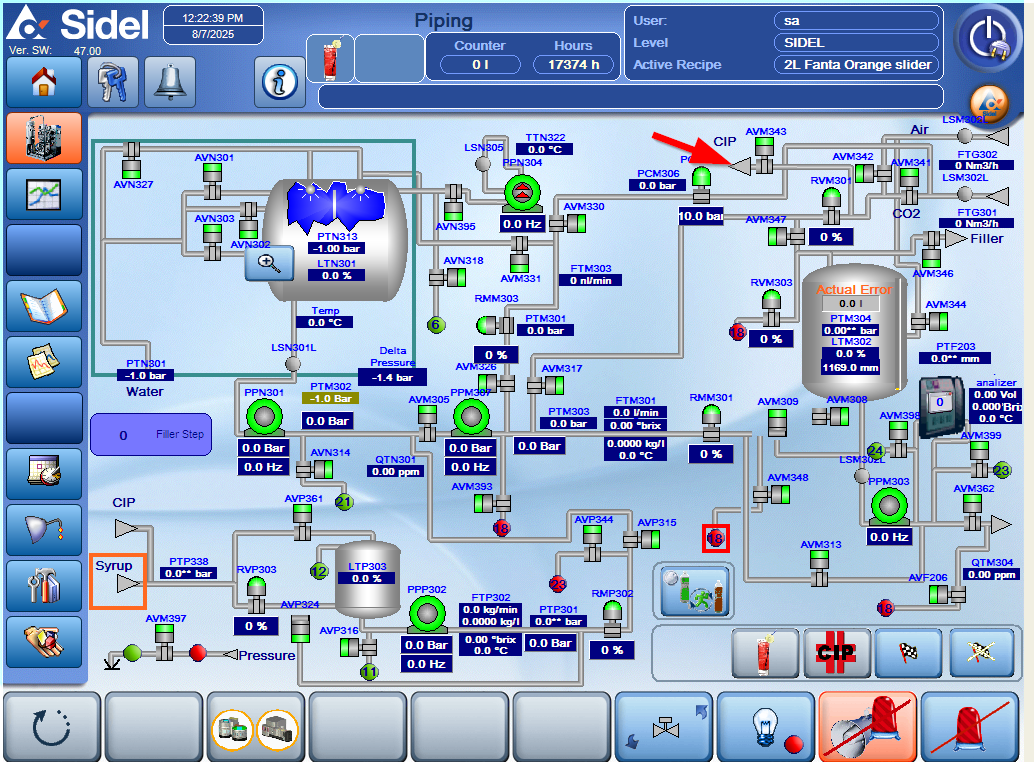Select pump PPP302
Viewport: 1034px width, 762px height.
(427, 615)
